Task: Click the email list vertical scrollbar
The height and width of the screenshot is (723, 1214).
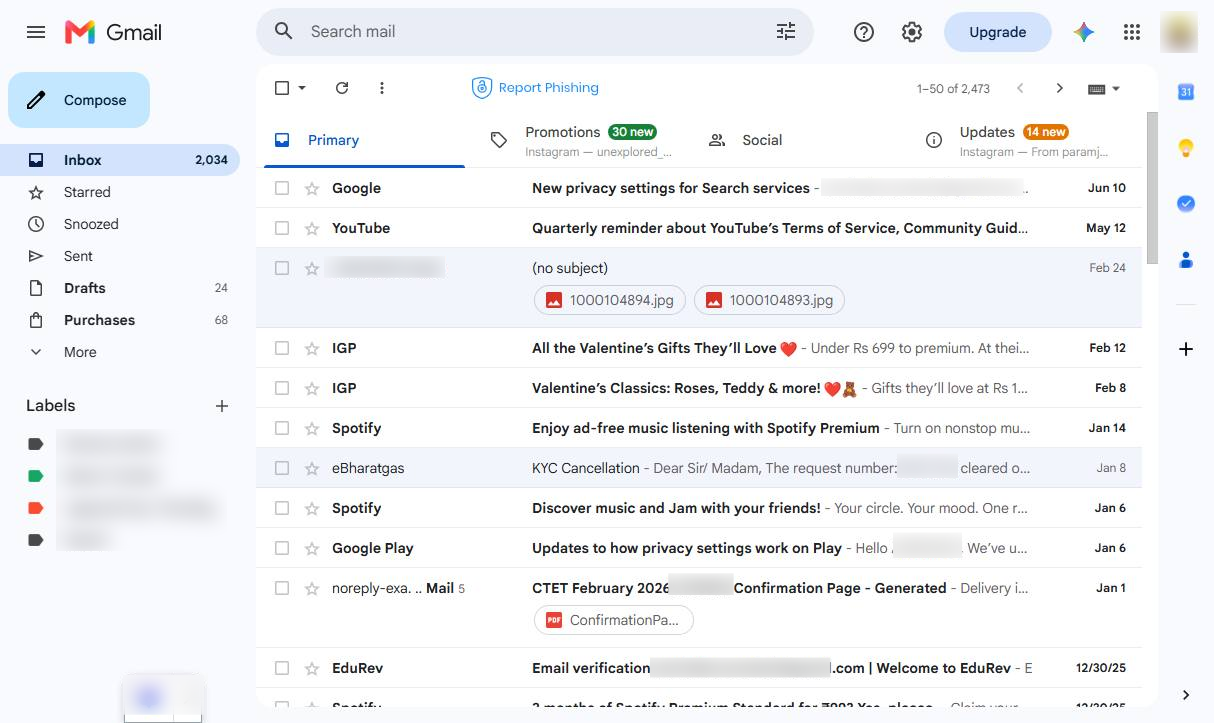Action: point(1152,188)
